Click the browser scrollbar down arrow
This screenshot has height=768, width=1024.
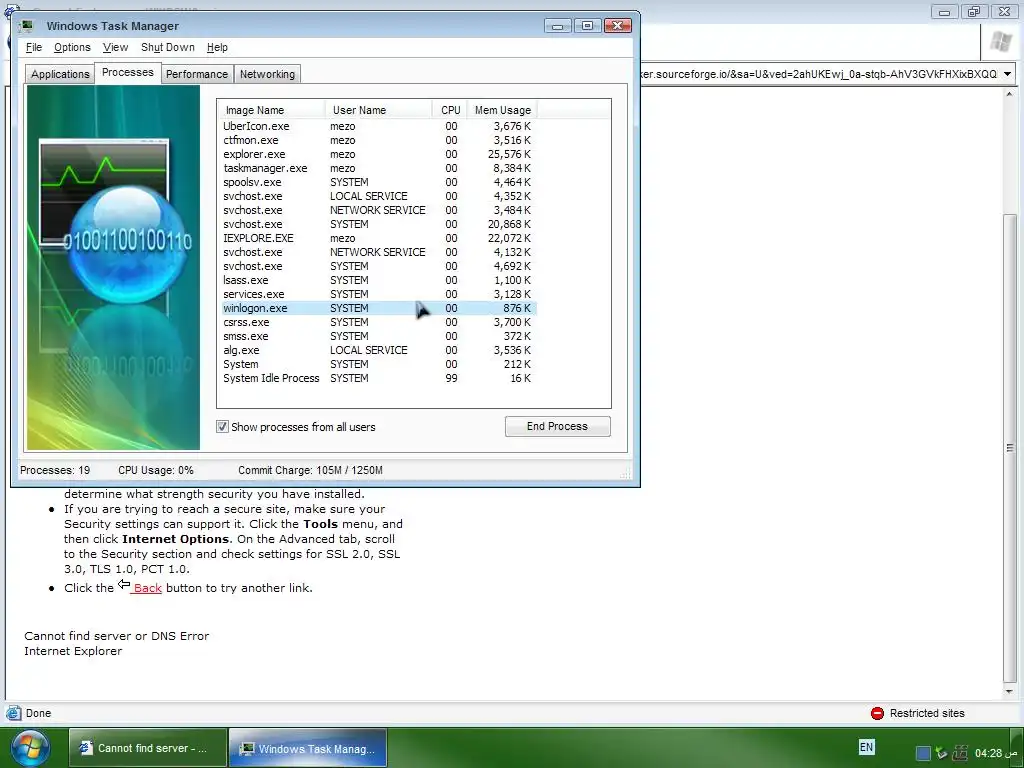[x=1010, y=691]
